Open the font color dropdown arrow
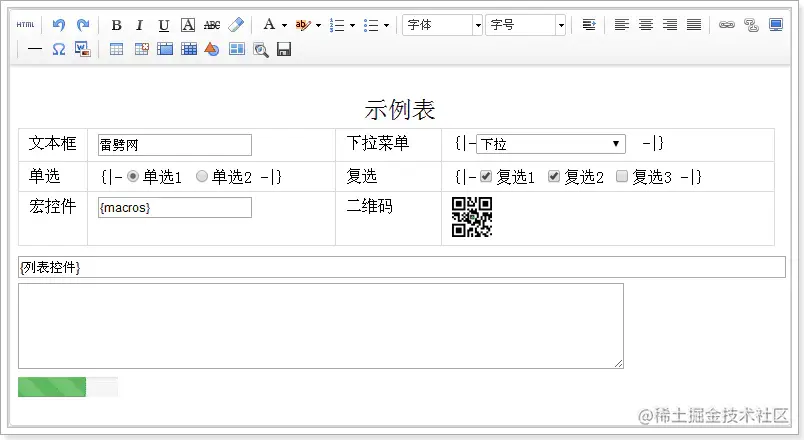The width and height of the screenshot is (804, 440). pos(284,25)
